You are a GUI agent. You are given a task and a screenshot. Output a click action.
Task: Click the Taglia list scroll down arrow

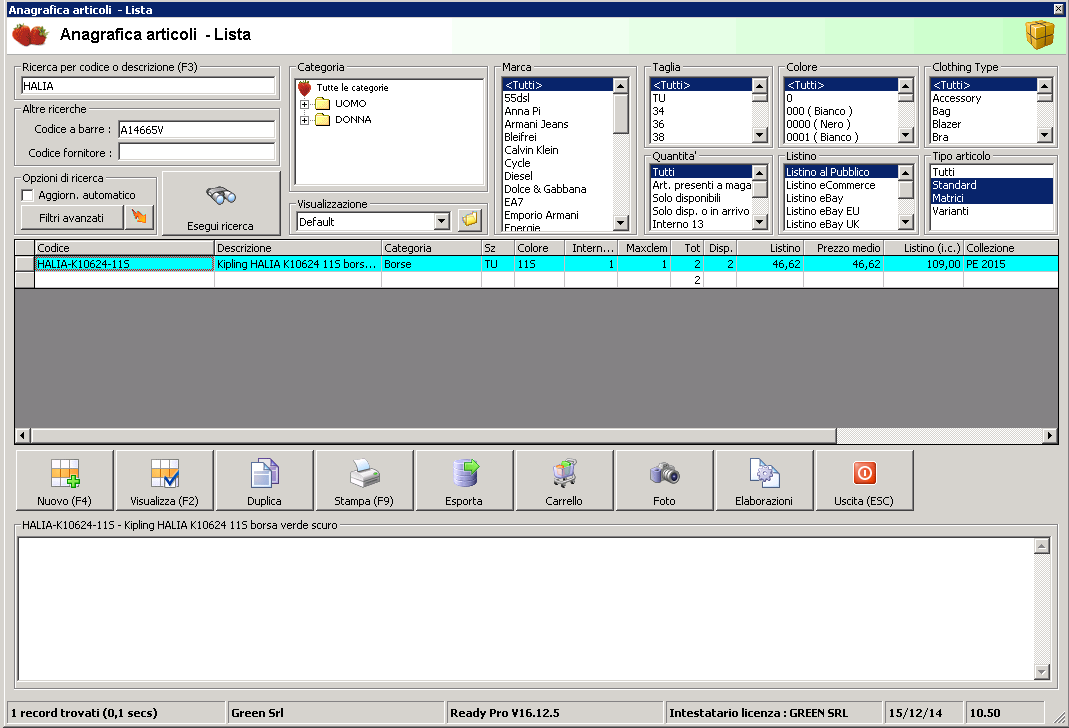759,136
